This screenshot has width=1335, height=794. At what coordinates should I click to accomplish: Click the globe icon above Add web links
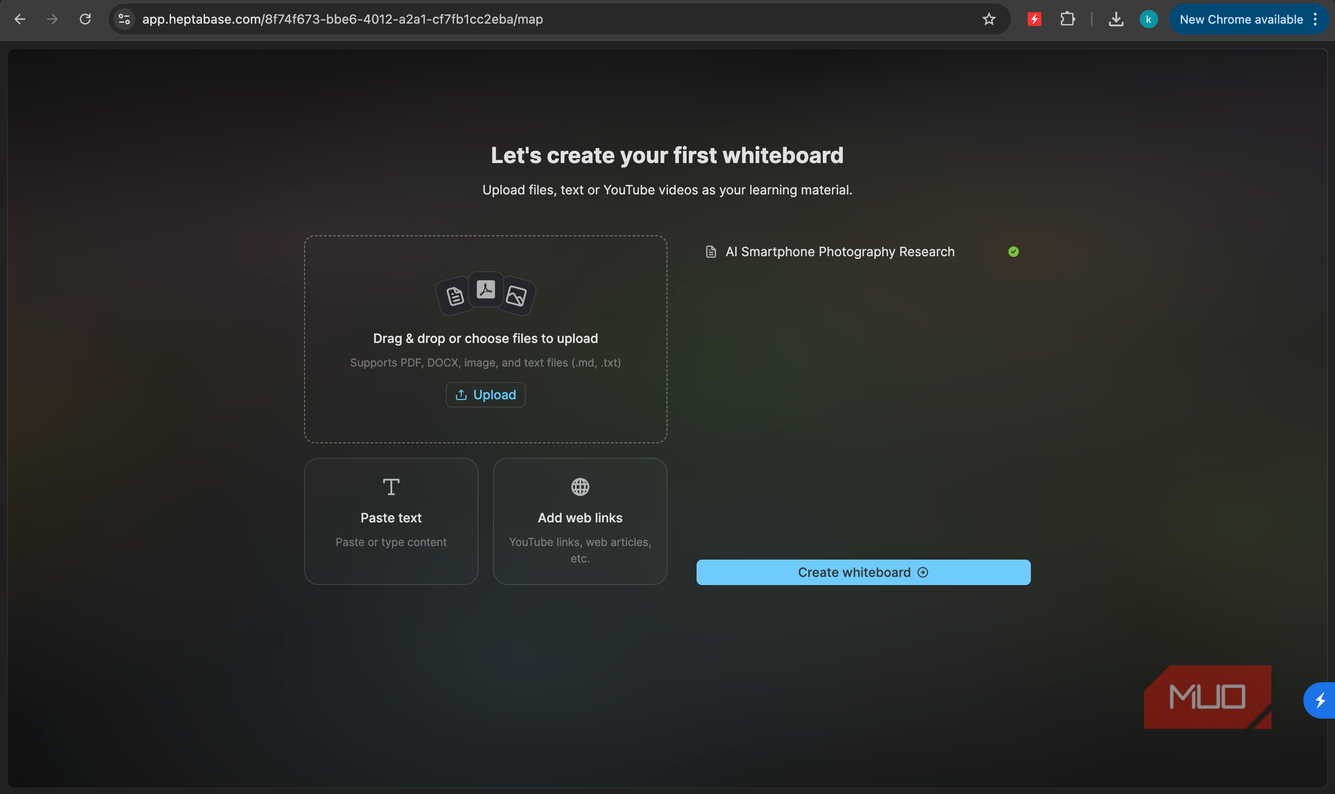tap(580, 487)
